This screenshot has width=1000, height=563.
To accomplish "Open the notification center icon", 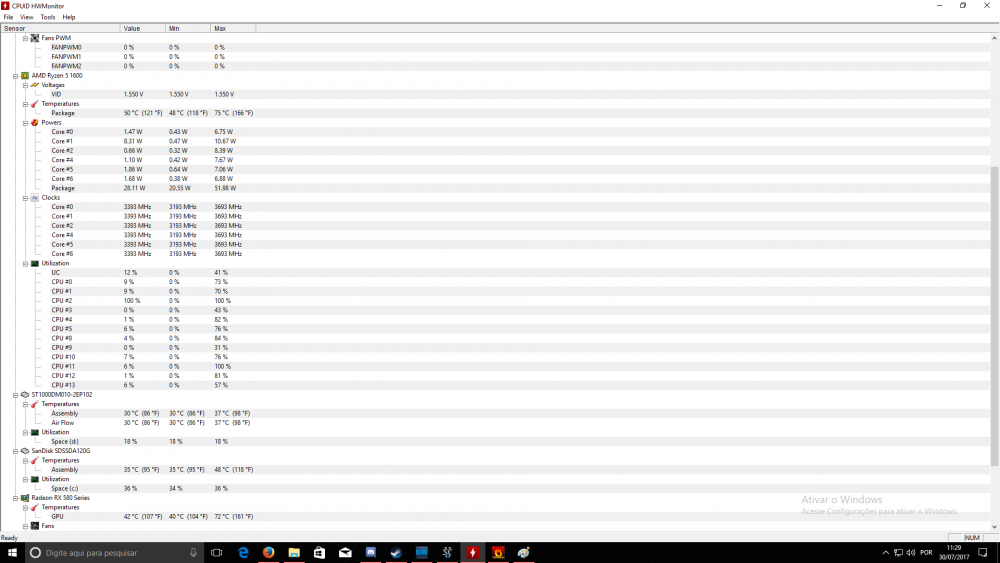I will 983,553.
